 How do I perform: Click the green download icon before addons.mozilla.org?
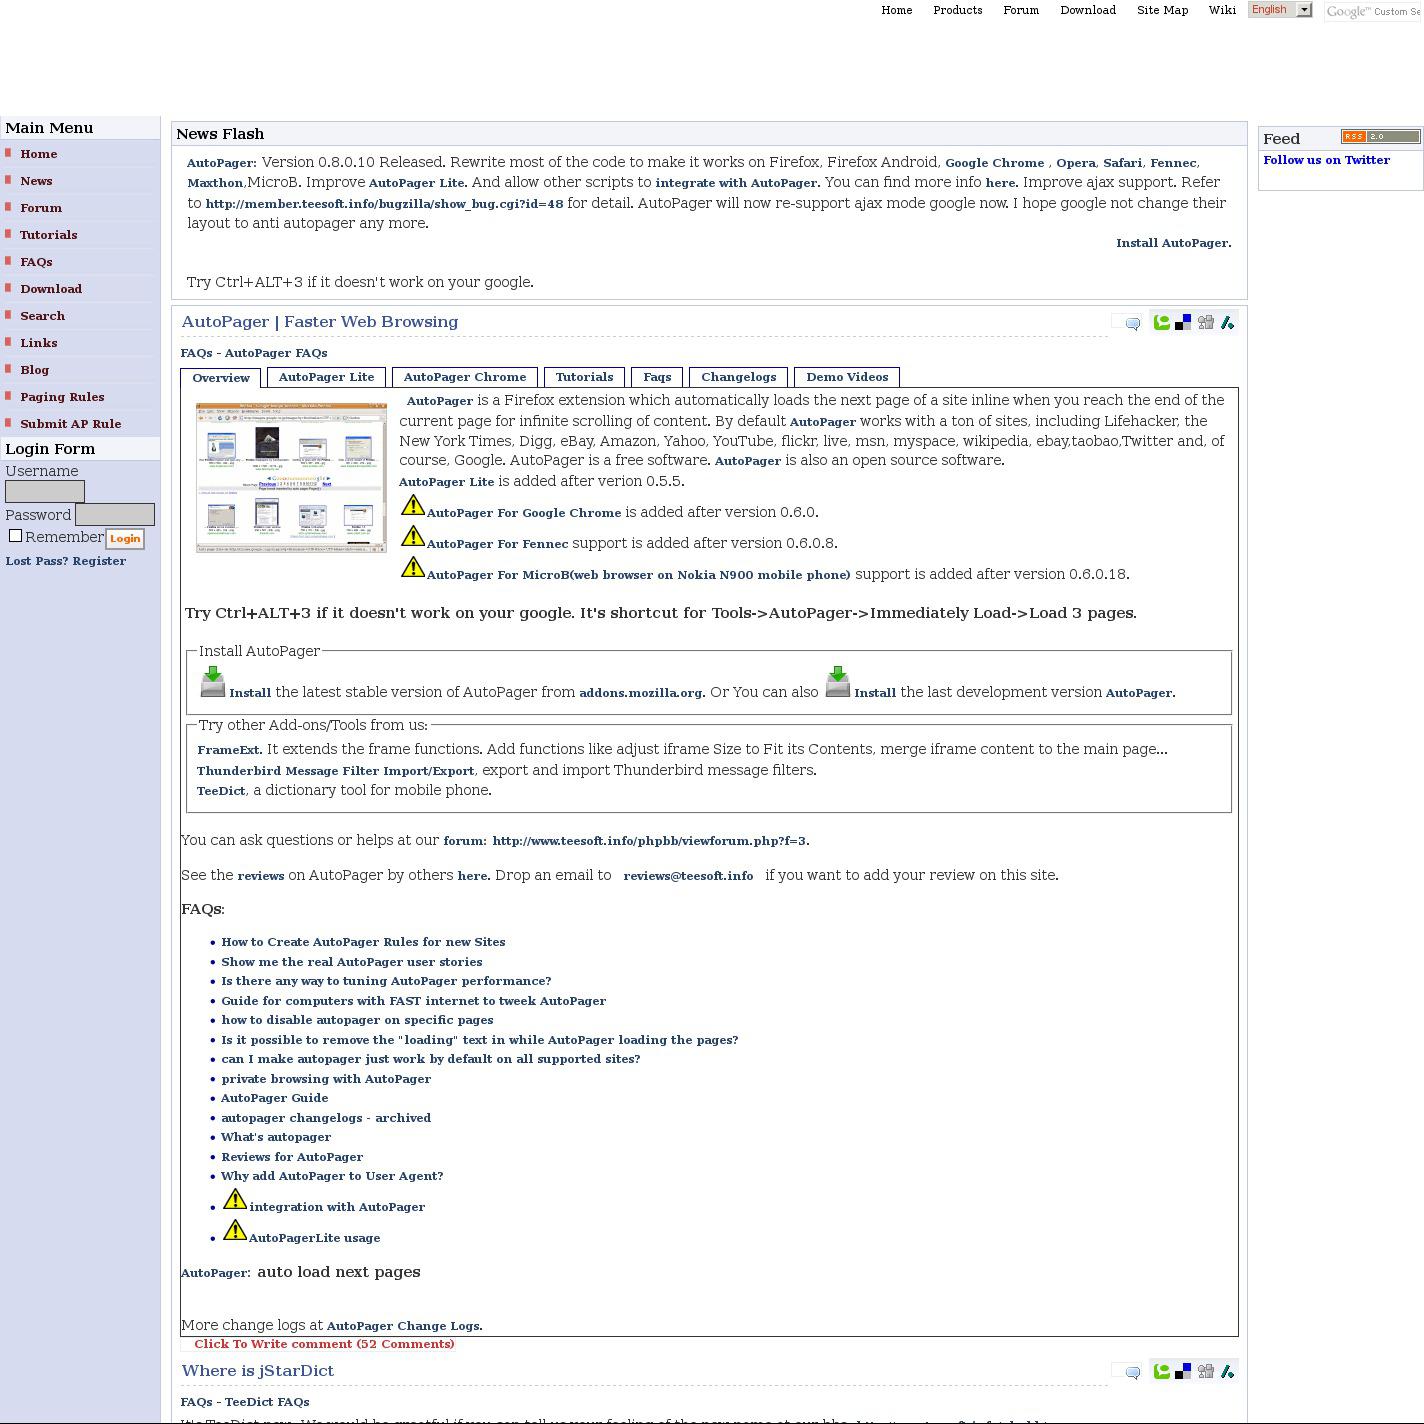(213, 682)
